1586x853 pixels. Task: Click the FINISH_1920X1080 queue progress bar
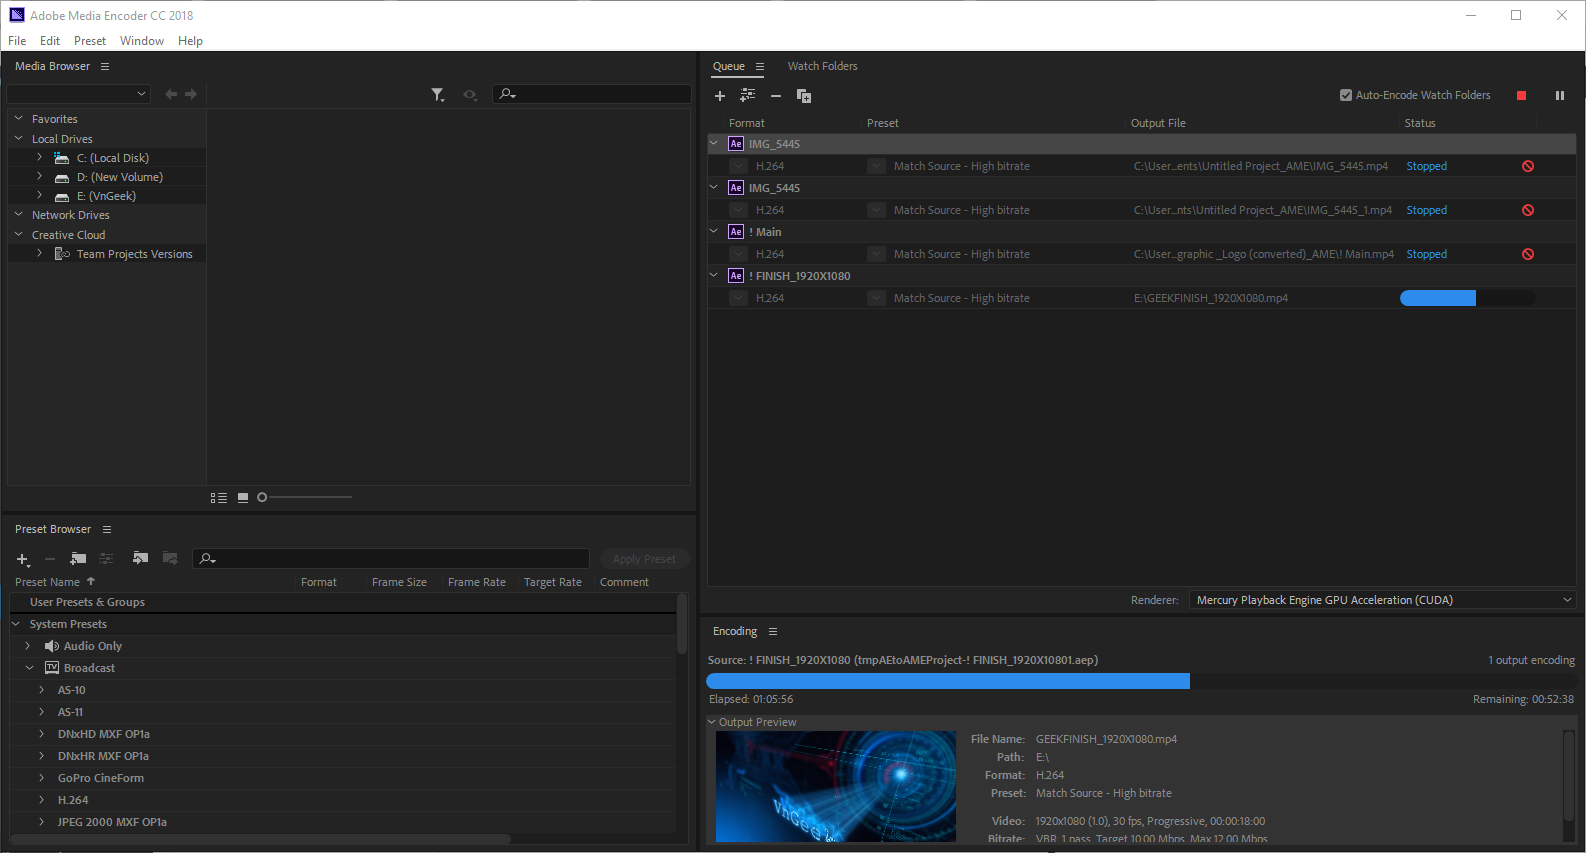click(1467, 298)
